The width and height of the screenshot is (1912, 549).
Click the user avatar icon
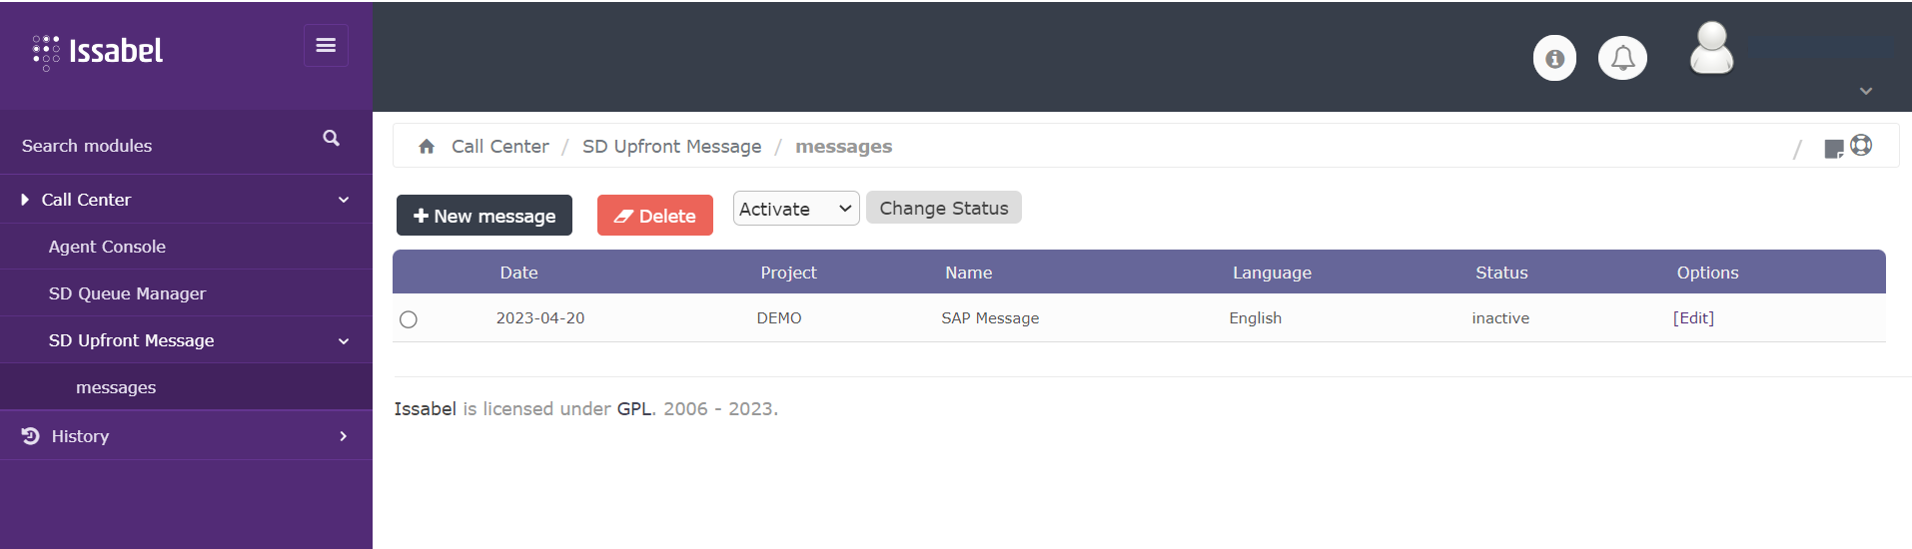1711,49
